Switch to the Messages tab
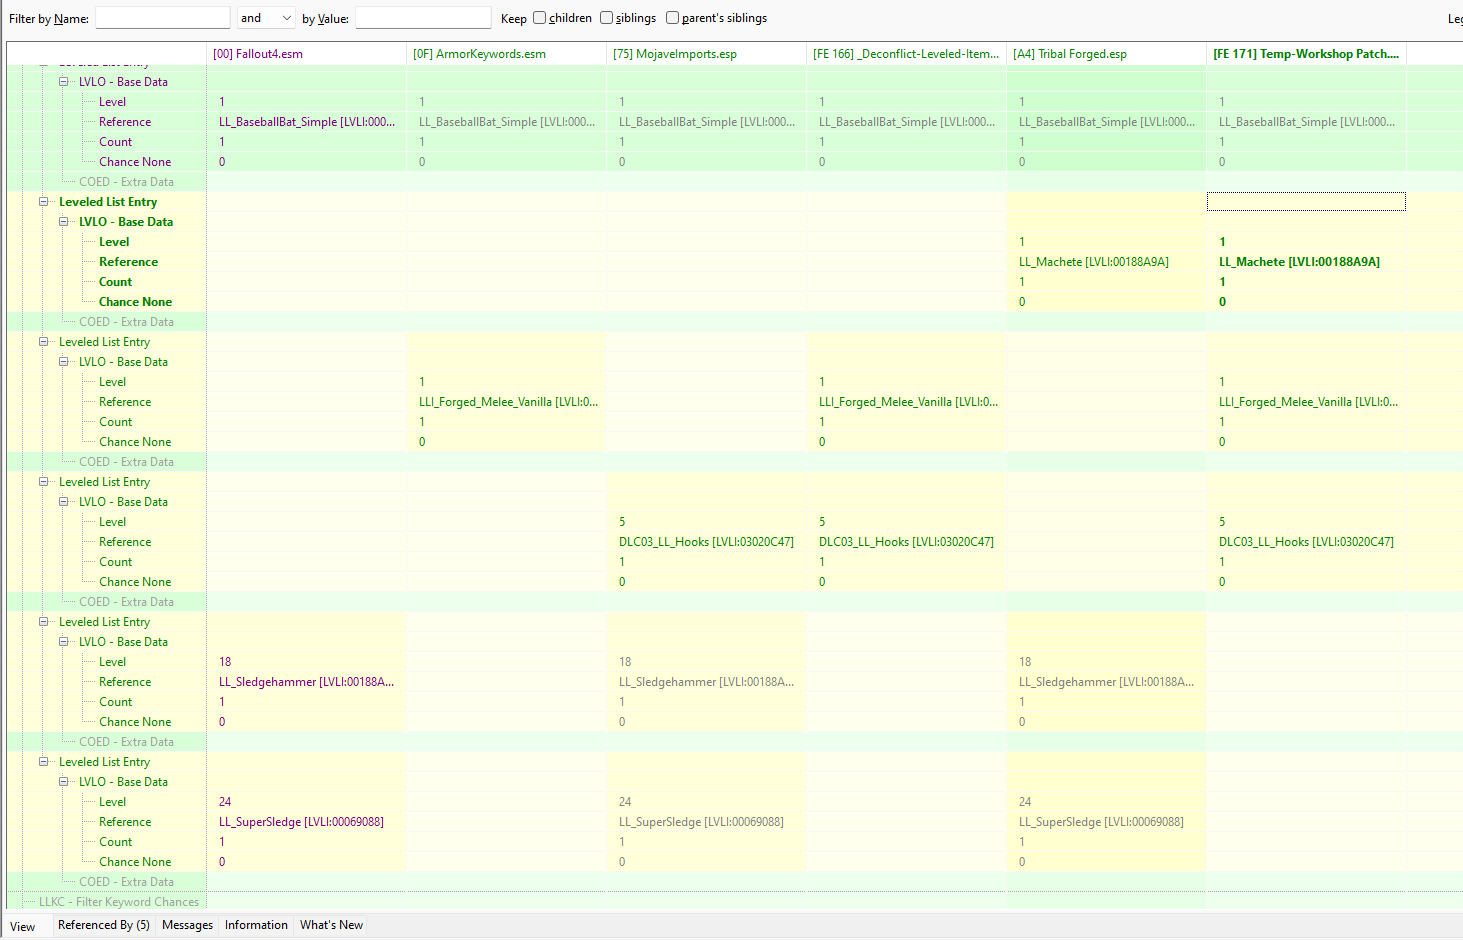 187,925
